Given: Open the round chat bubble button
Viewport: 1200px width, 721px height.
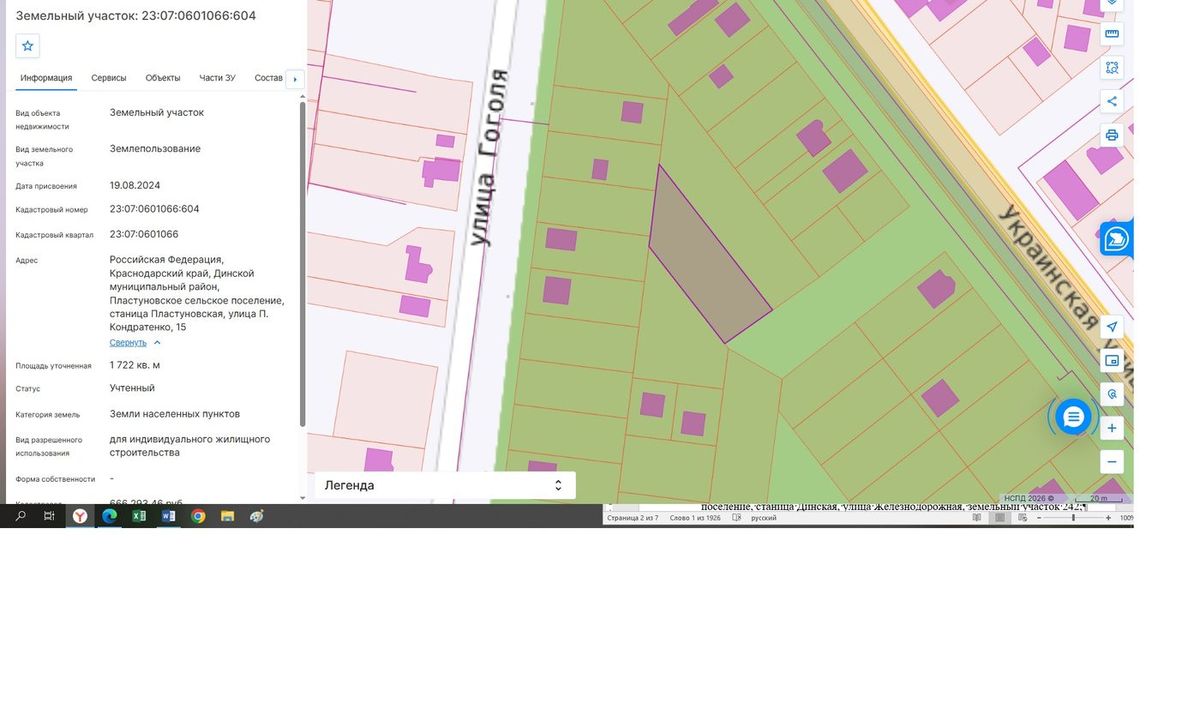Looking at the screenshot, I should [x=1073, y=416].
